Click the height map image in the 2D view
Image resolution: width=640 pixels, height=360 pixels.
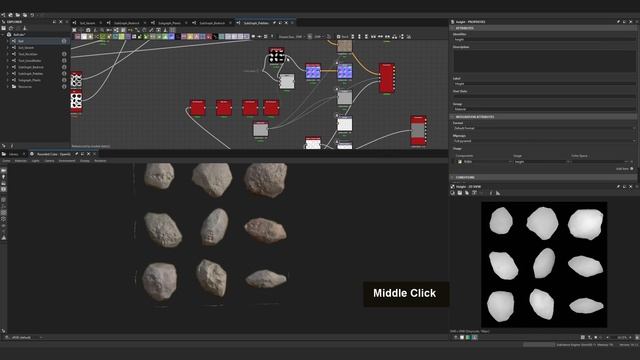(544, 264)
